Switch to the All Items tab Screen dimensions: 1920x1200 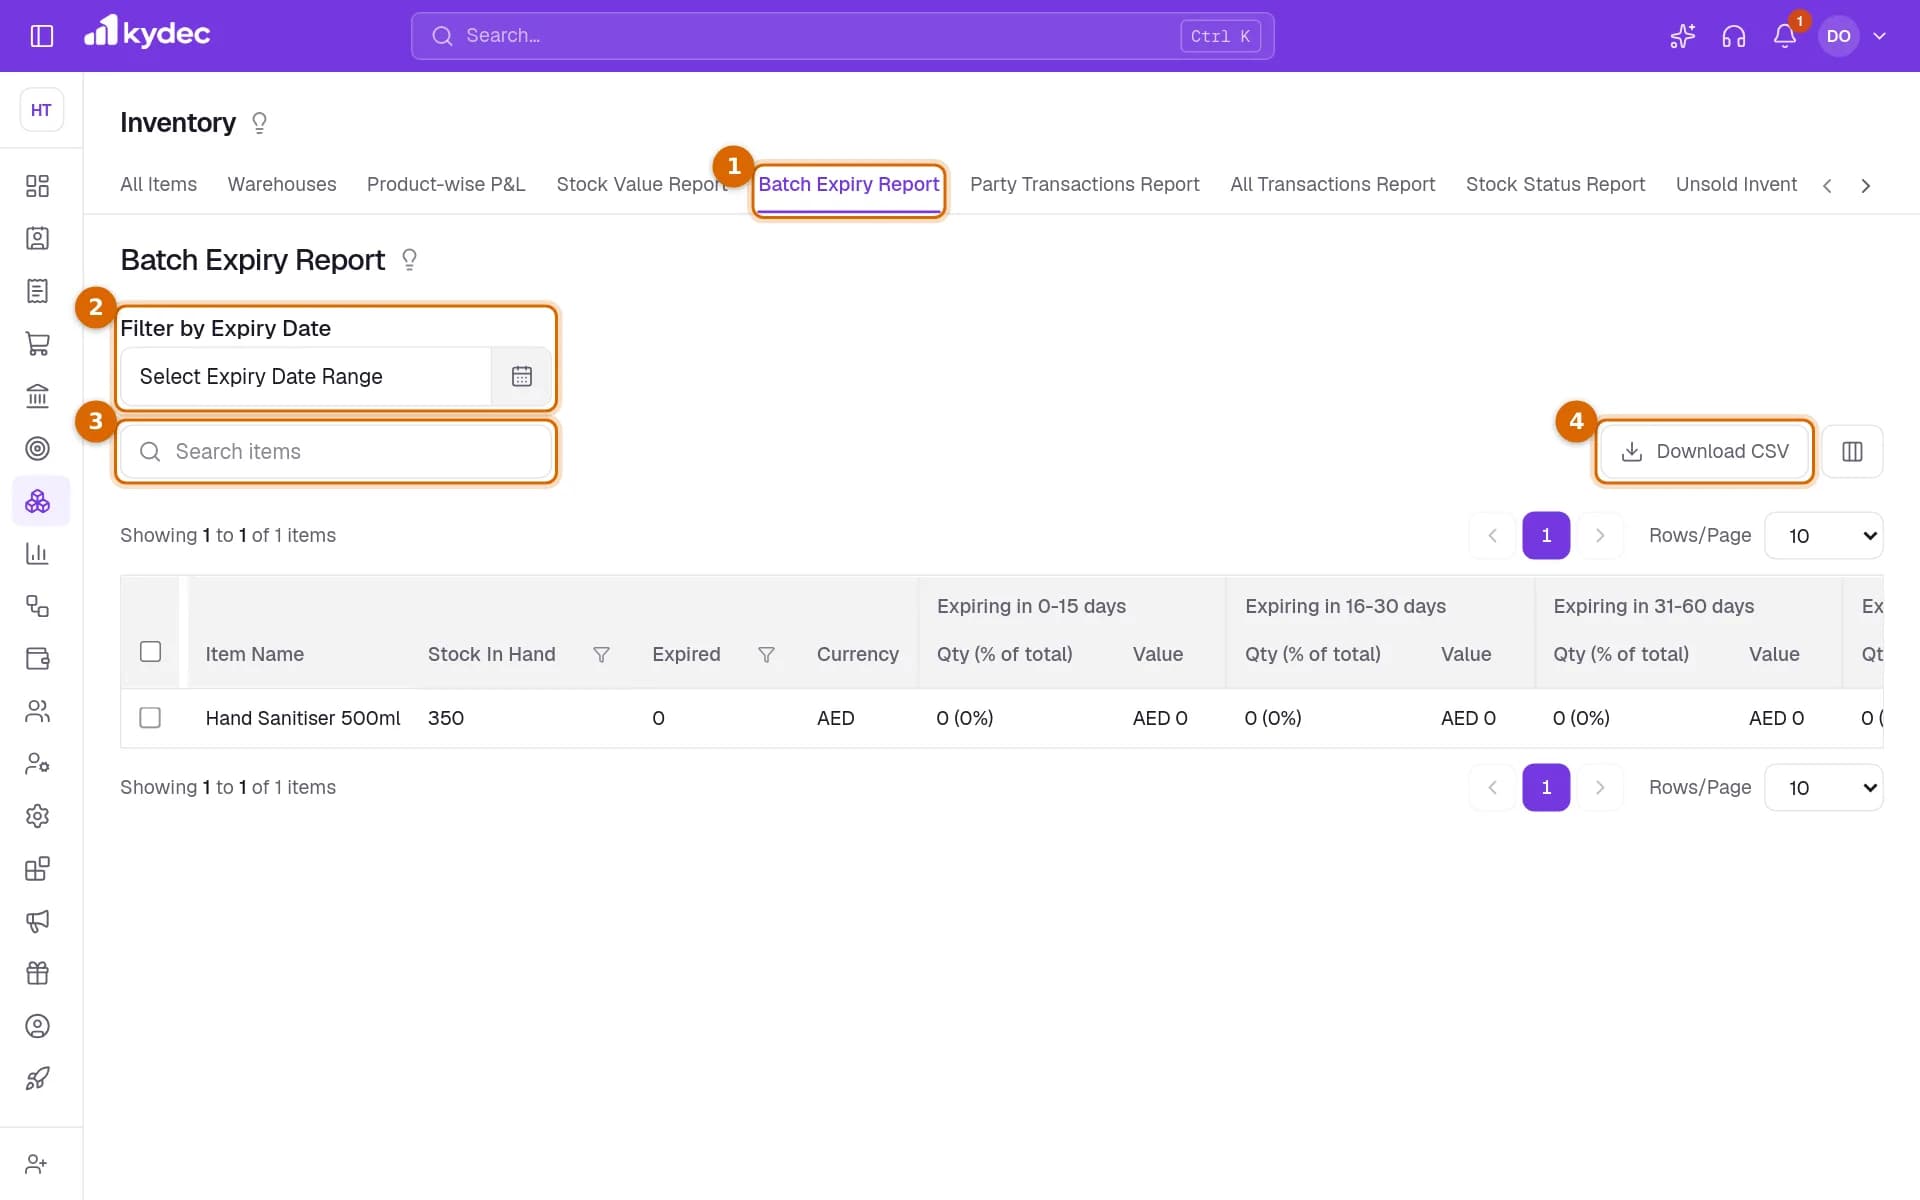click(158, 184)
